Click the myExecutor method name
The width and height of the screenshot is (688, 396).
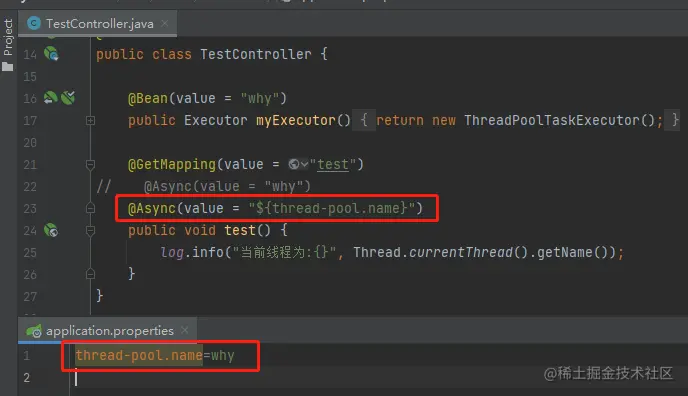click(x=296, y=120)
